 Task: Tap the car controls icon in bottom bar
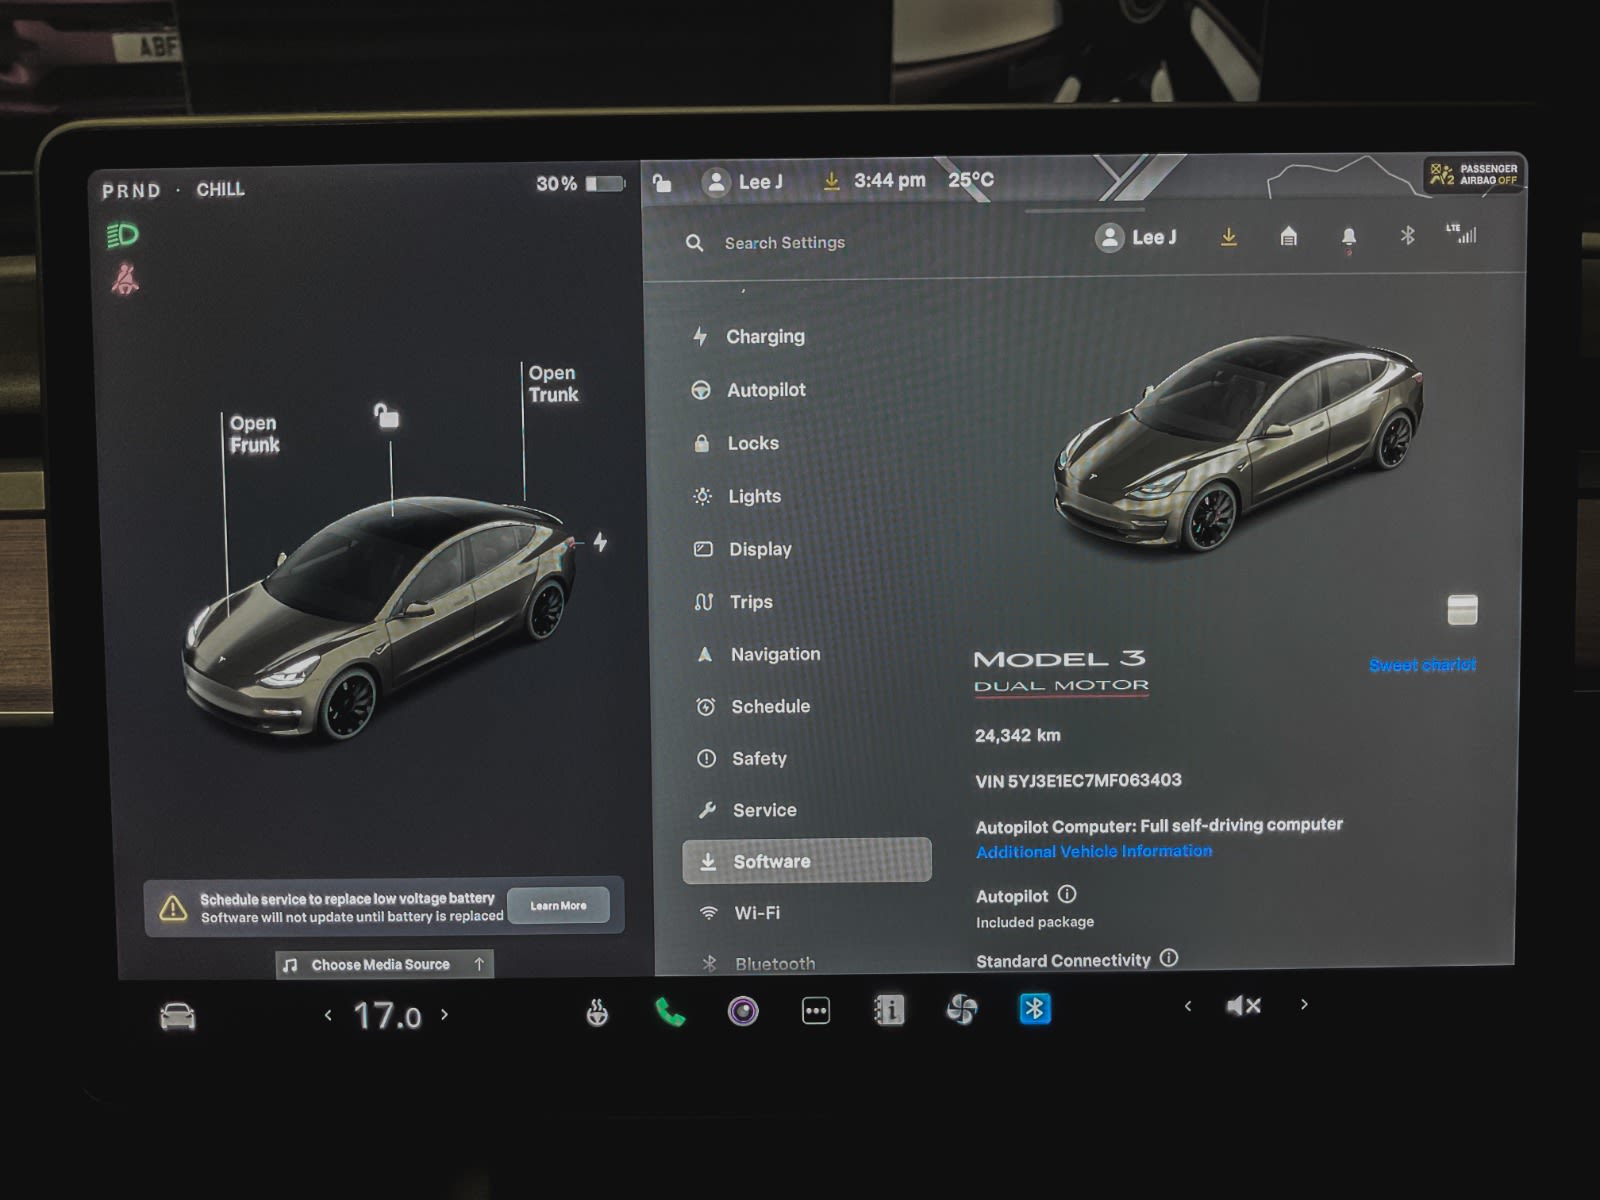(178, 1016)
